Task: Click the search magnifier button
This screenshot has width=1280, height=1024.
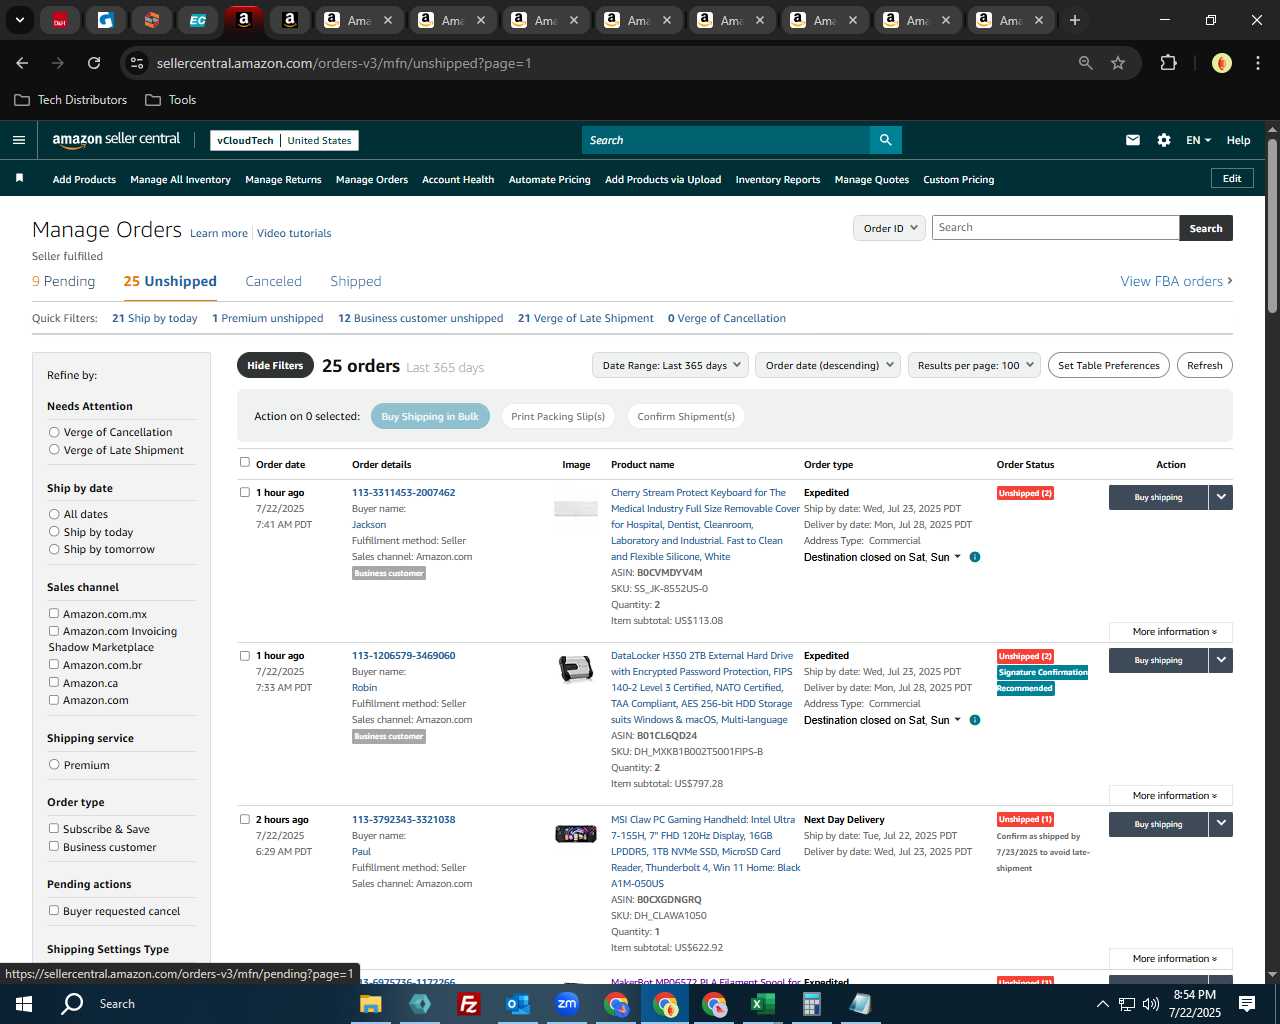Action: (x=885, y=140)
